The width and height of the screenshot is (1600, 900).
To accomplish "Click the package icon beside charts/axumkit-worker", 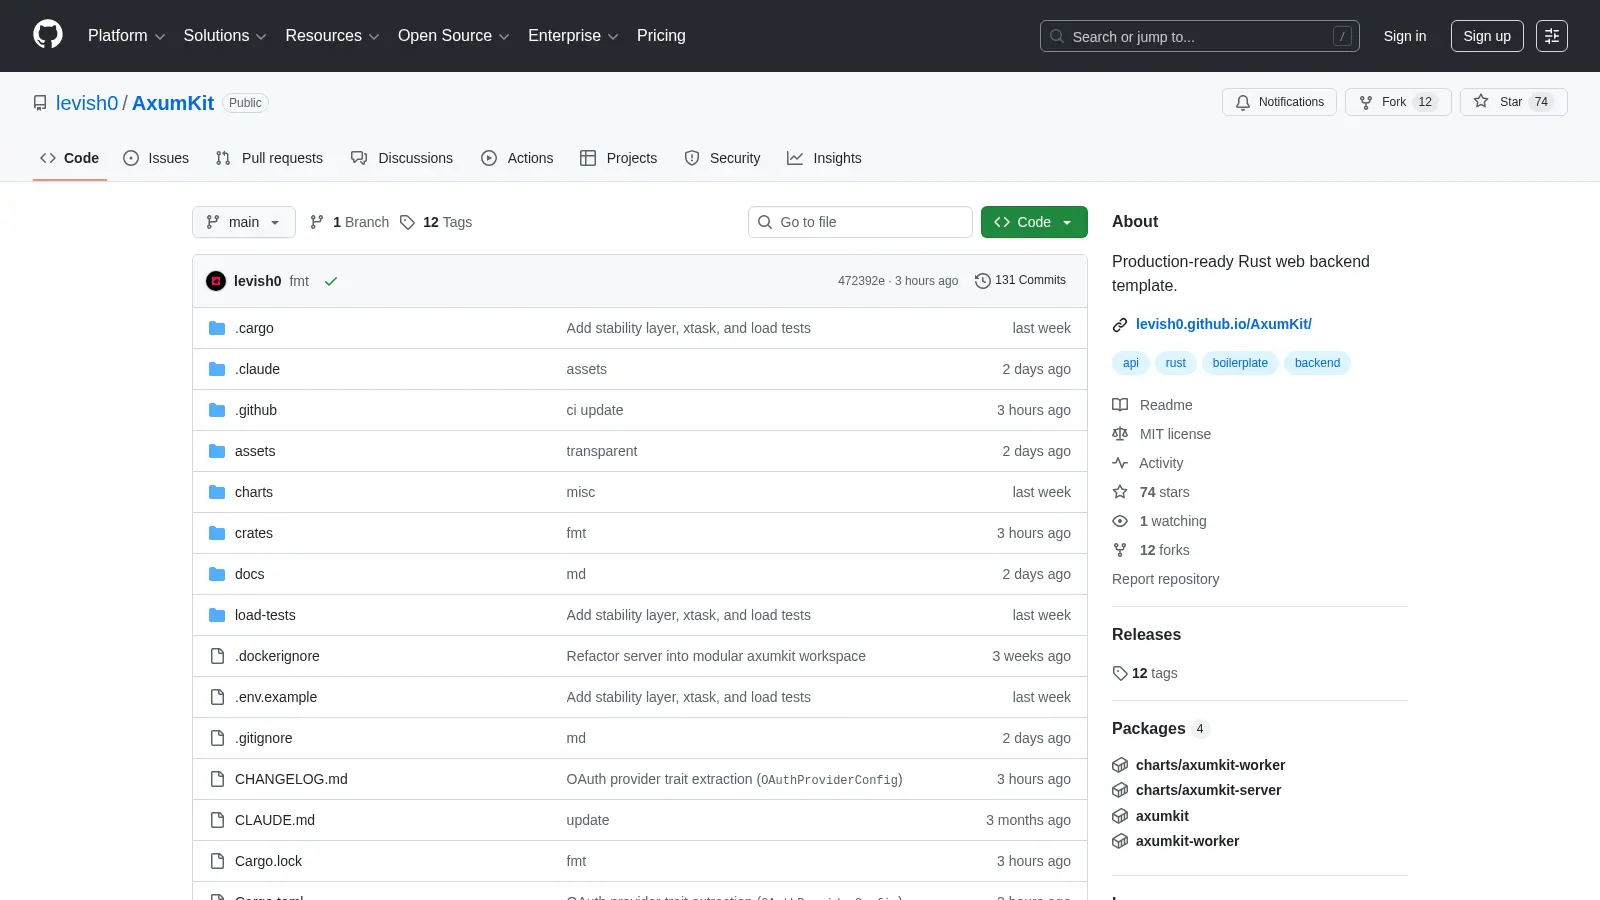I will click(1120, 765).
